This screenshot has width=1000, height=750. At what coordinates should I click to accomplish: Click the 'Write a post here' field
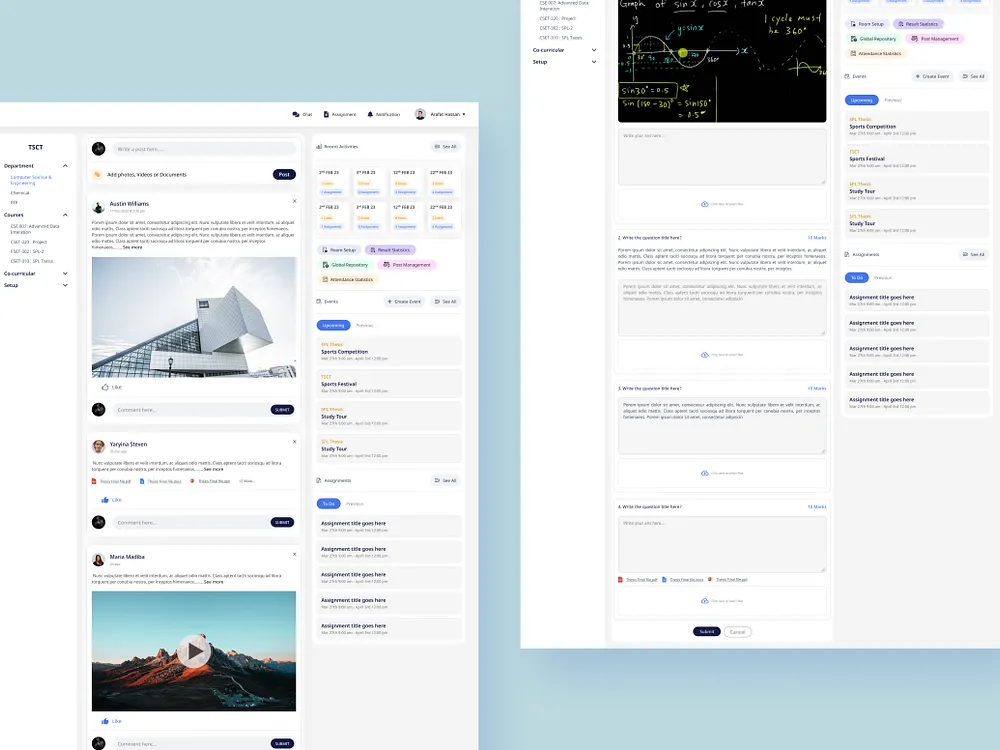[x=204, y=149]
